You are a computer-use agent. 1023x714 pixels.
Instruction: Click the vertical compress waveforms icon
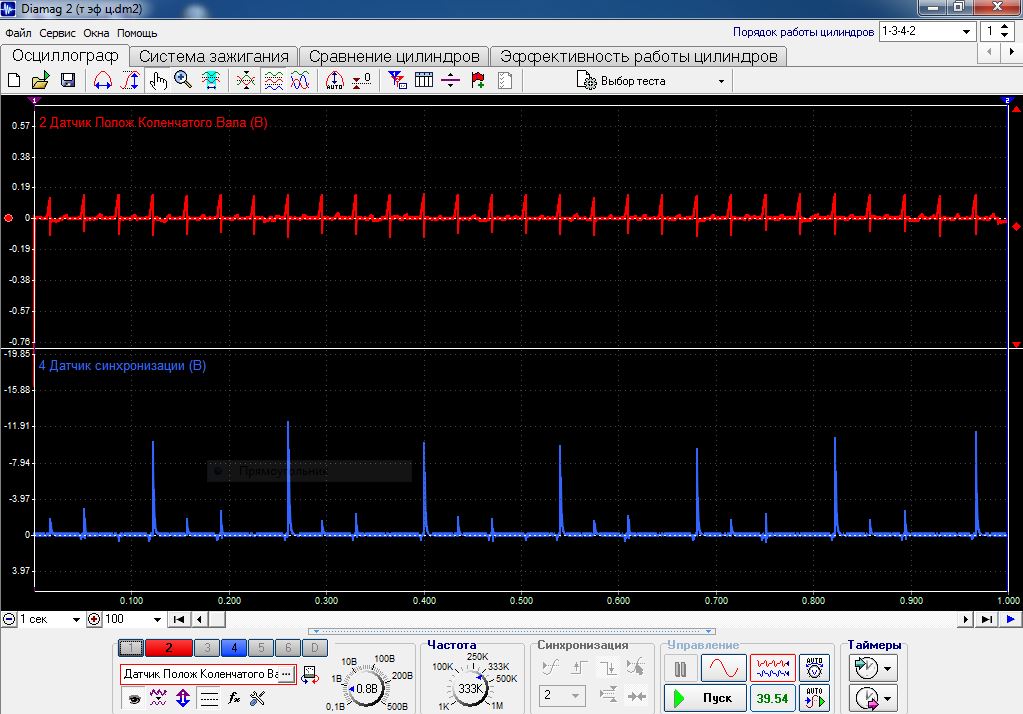[246, 80]
